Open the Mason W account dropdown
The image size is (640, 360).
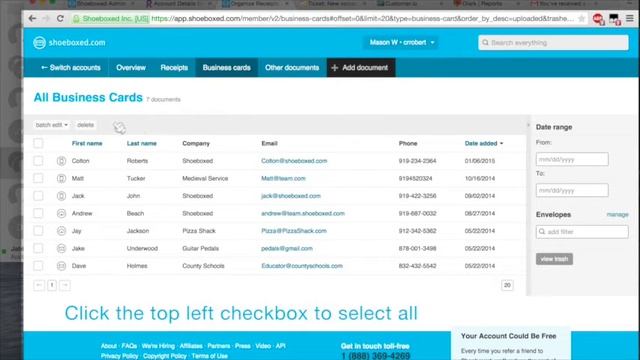pos(401,42)
